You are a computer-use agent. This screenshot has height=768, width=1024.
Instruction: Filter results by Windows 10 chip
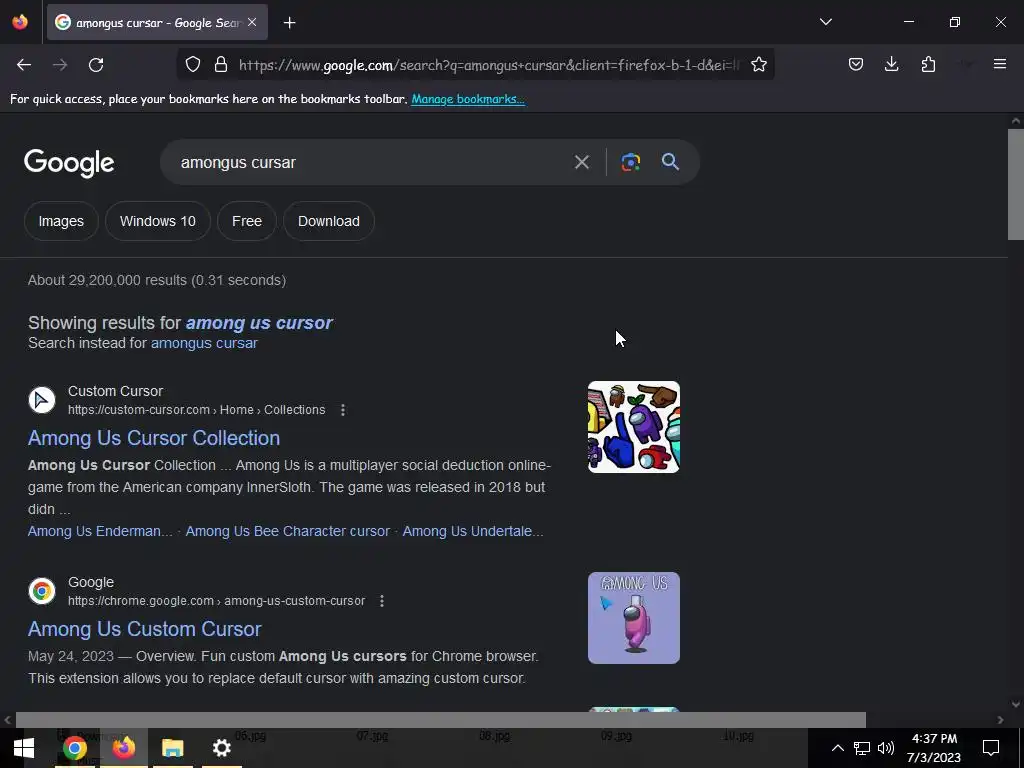pyautogui.click(x=158, y=221)
